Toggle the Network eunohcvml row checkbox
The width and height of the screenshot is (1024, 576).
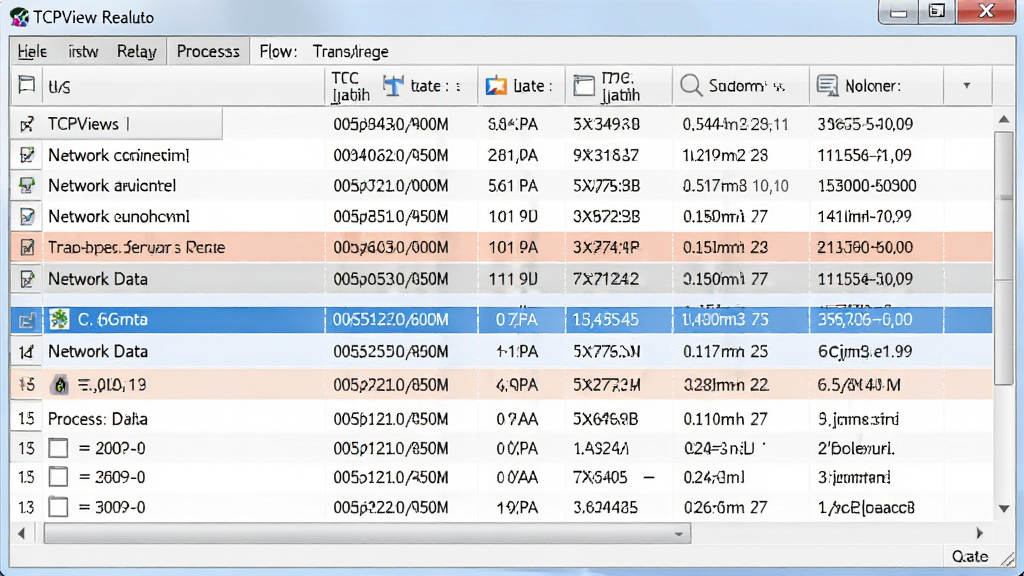(x=27, y=216)
